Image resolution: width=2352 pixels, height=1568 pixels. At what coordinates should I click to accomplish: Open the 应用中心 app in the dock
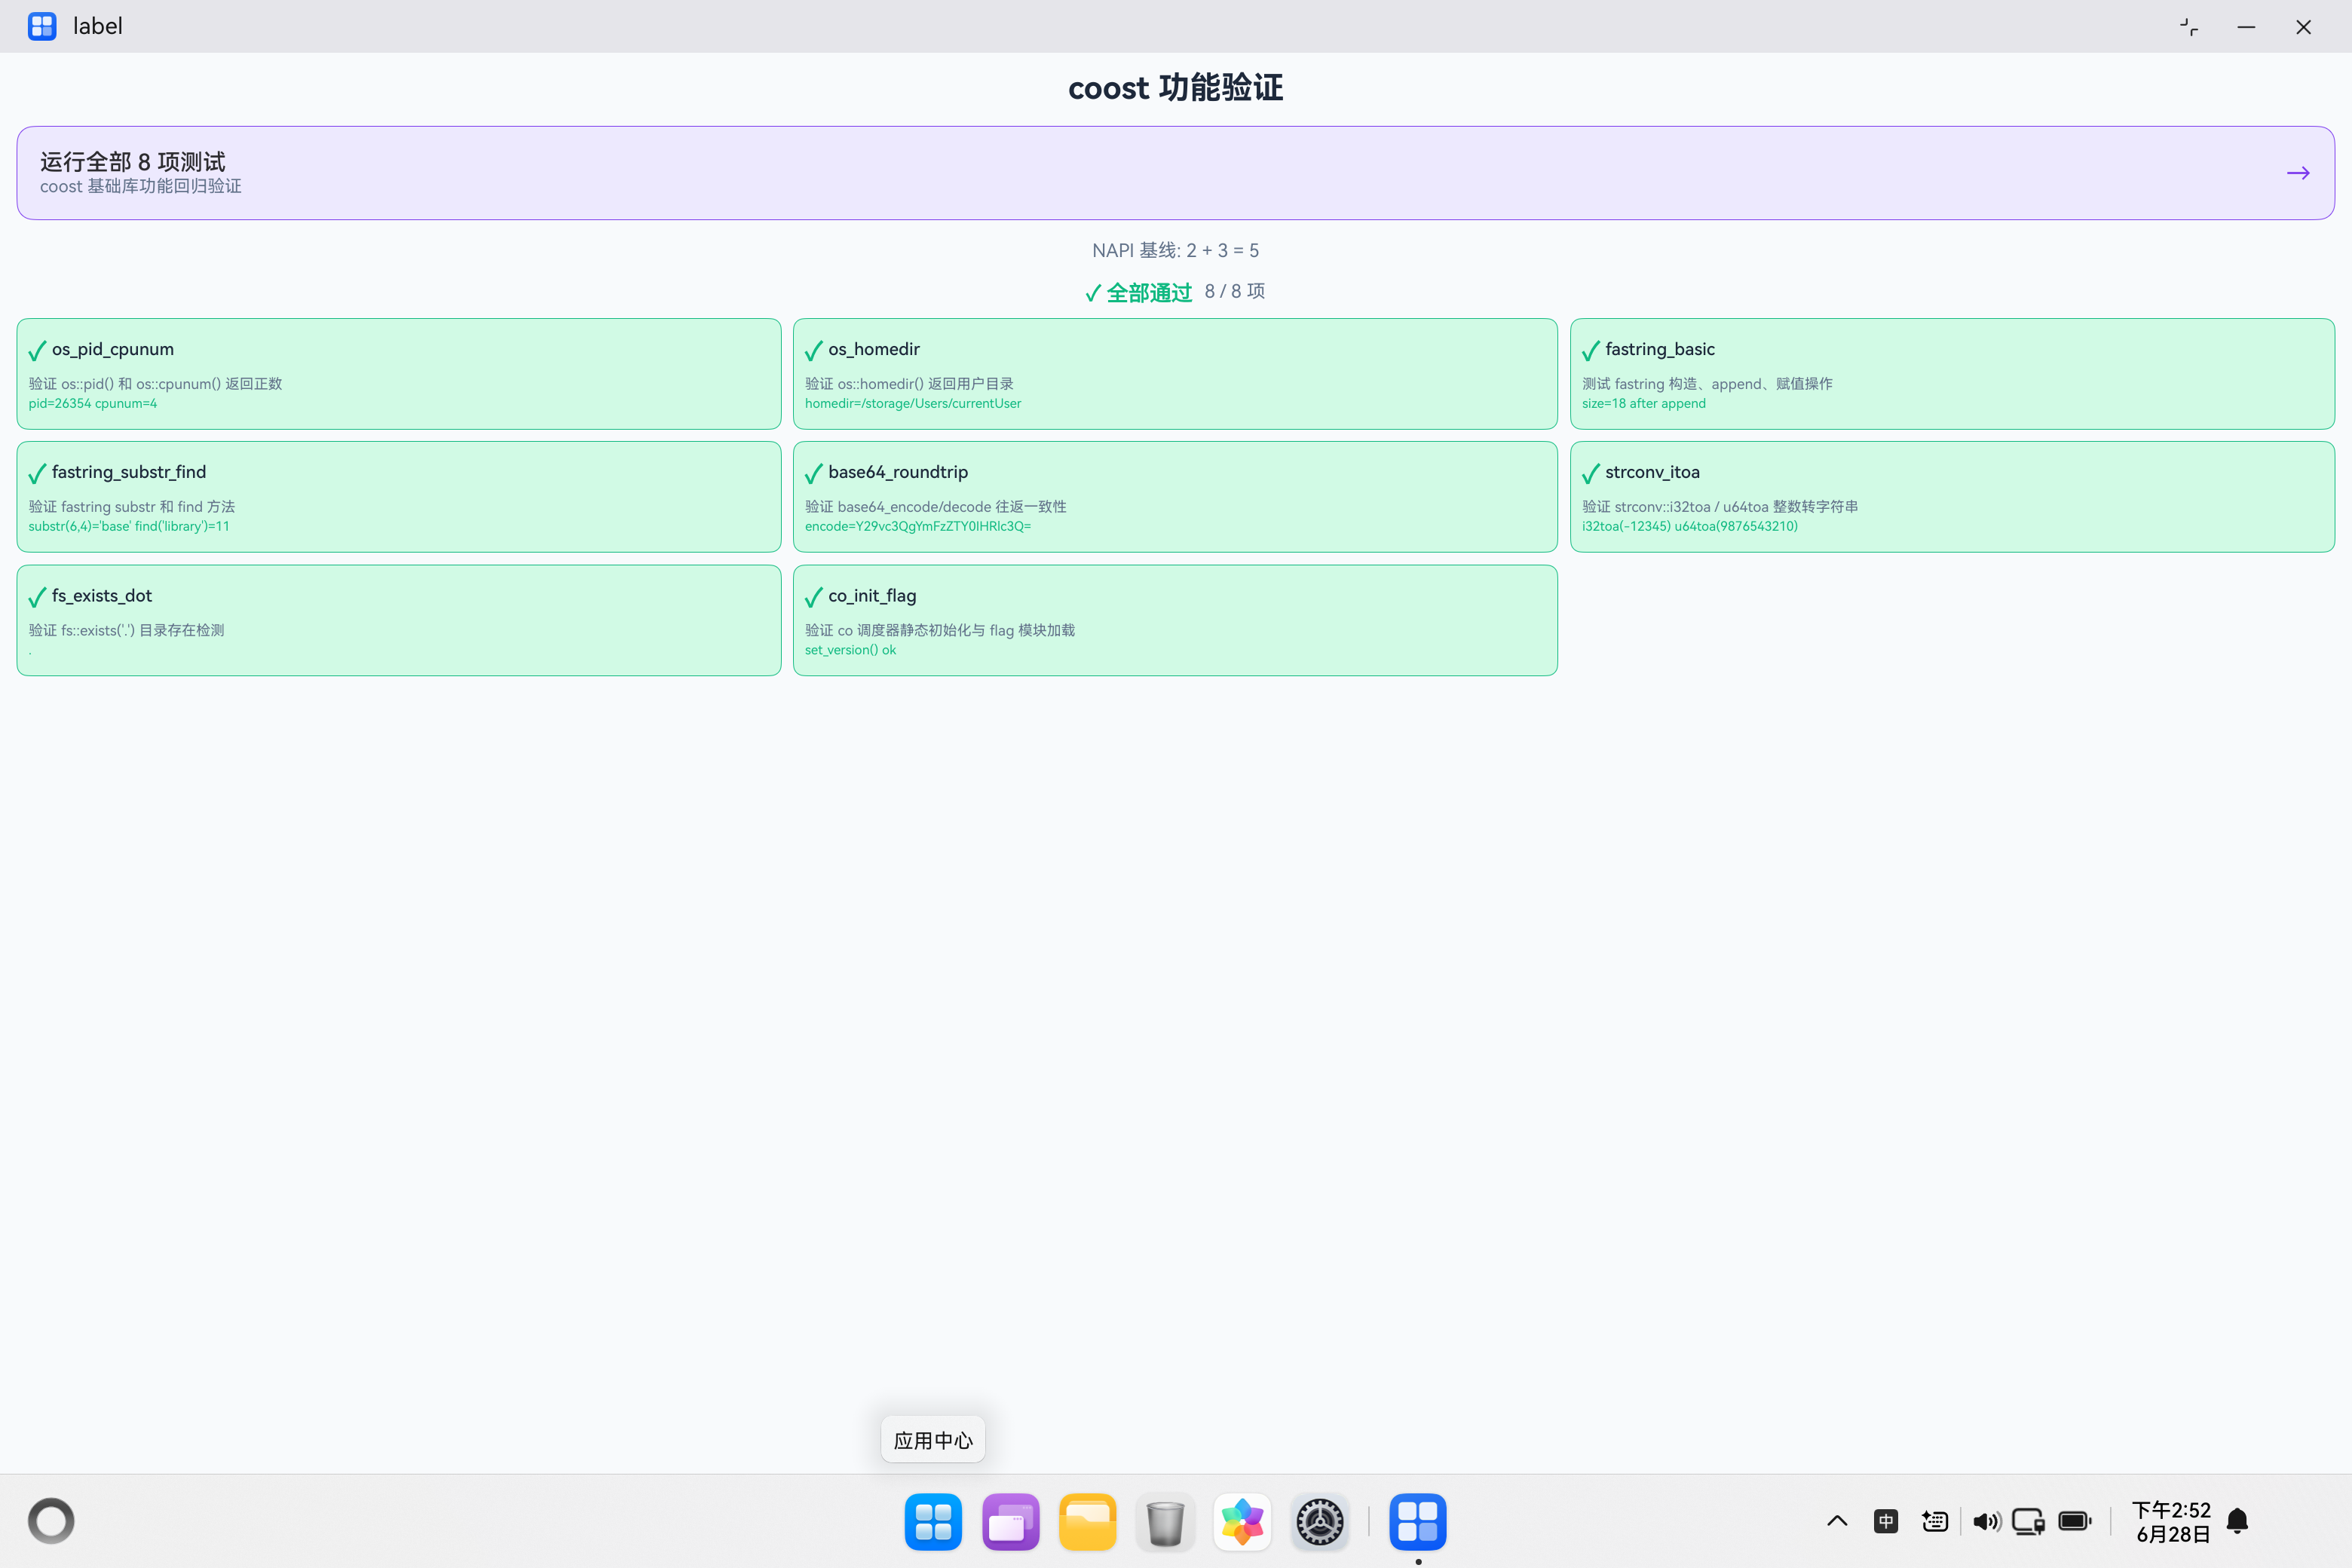(x=933, y=1522)
